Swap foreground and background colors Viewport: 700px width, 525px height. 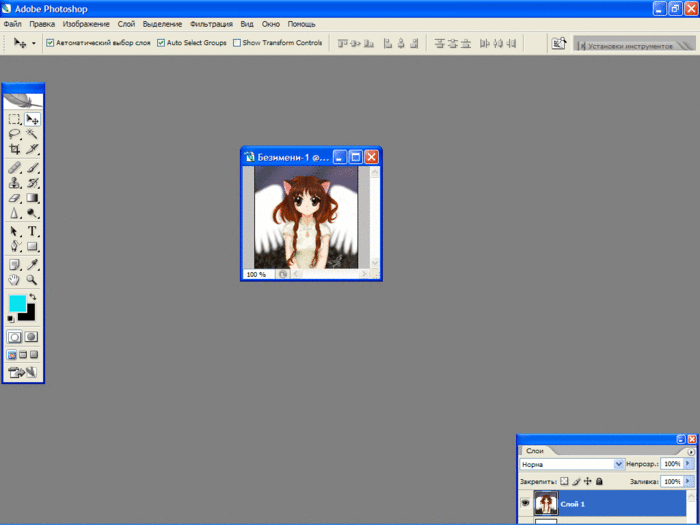(33, 297)
